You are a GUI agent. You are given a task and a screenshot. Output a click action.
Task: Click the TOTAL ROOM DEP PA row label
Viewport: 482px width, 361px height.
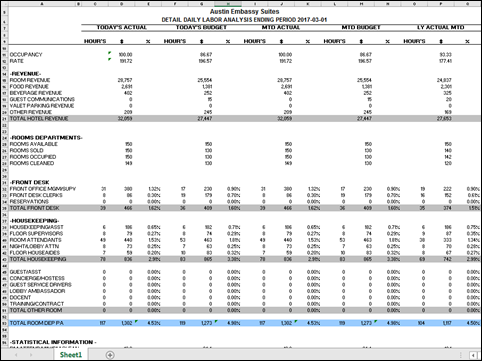[36, 323]
